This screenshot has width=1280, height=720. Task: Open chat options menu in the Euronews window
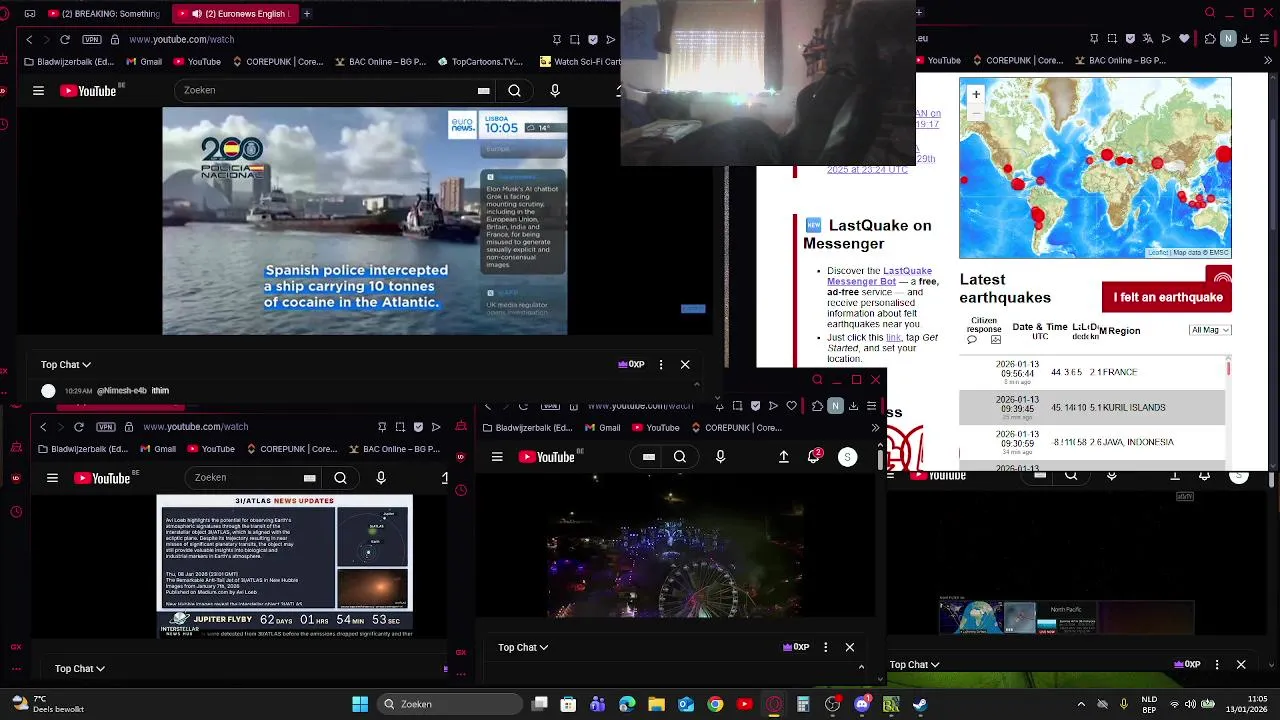[661, 365]
